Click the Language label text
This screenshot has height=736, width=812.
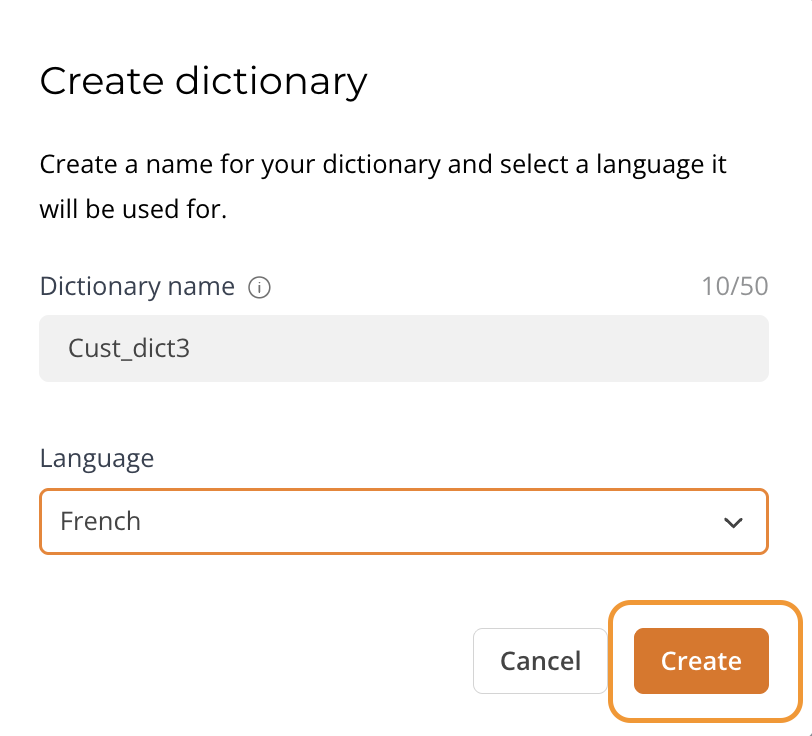point(97,458)
